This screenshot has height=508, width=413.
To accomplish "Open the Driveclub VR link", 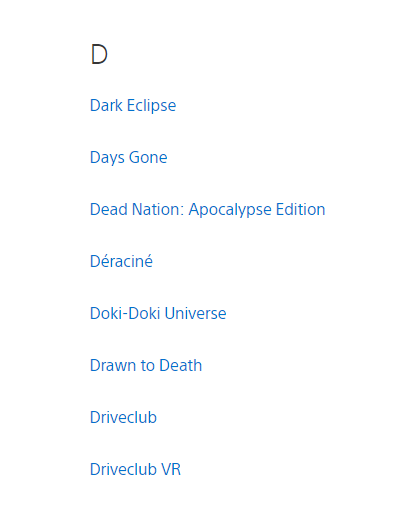I will [x=135, y=469].
